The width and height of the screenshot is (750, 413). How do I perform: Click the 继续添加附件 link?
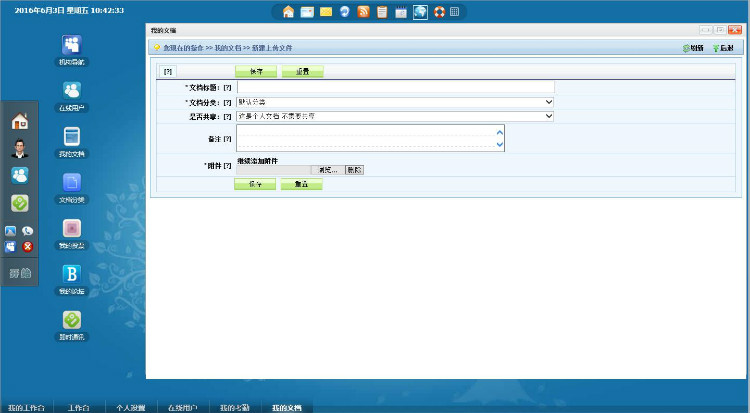[257, 161]
